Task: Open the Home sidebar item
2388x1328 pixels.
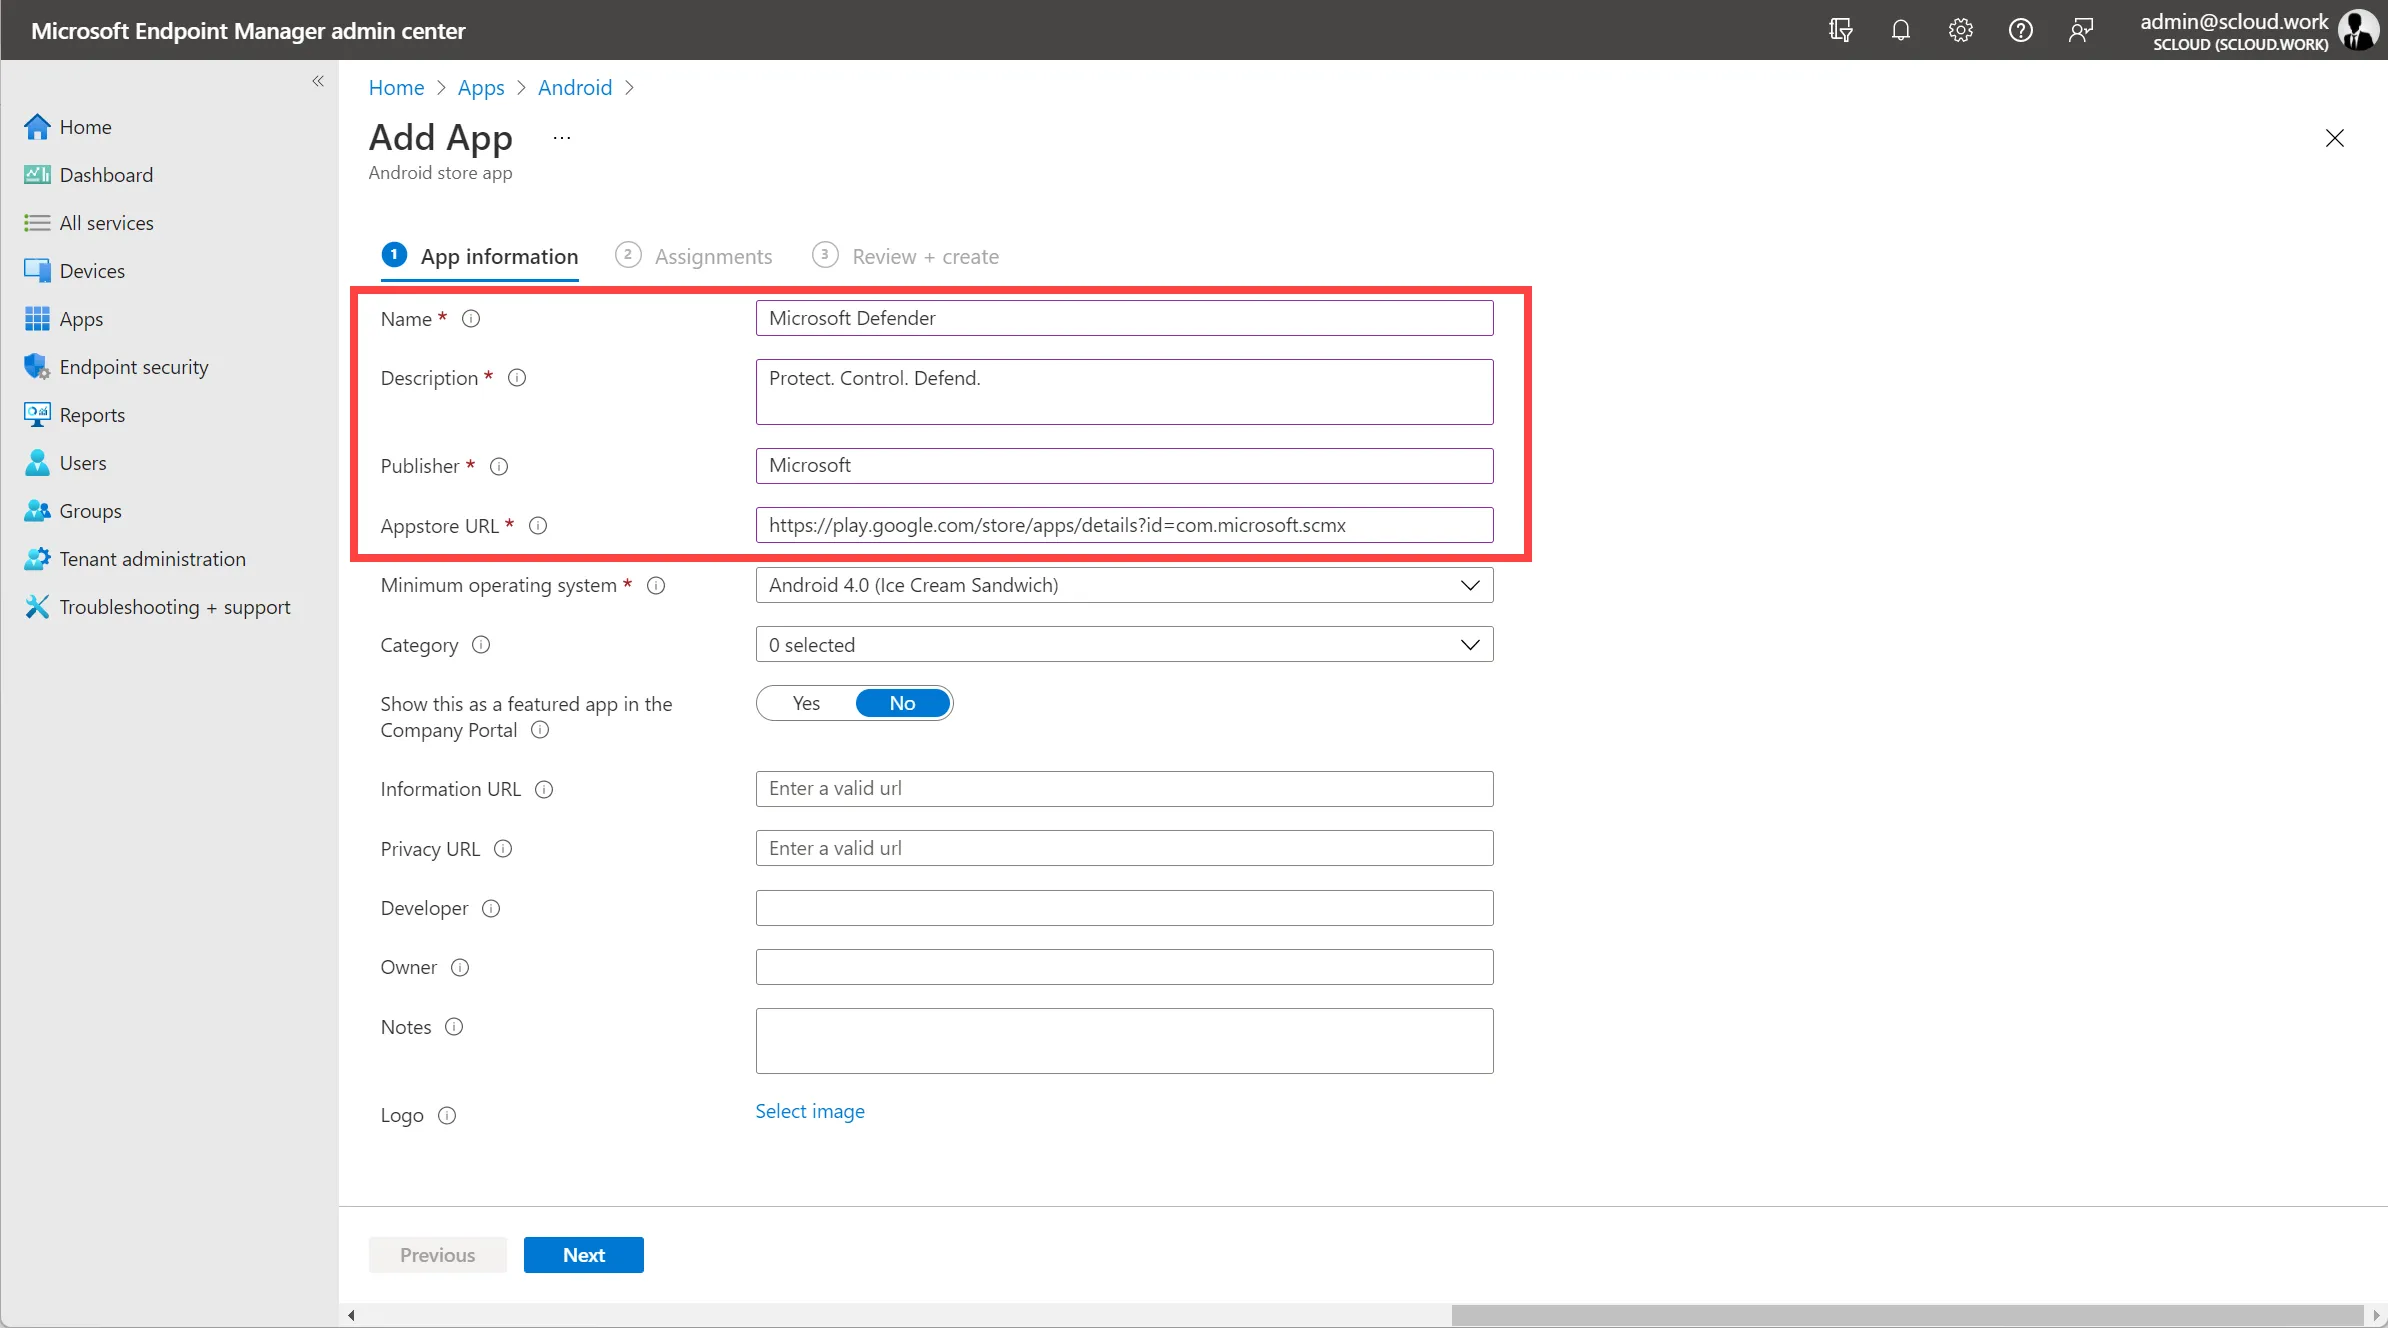Action: point(68,127)
